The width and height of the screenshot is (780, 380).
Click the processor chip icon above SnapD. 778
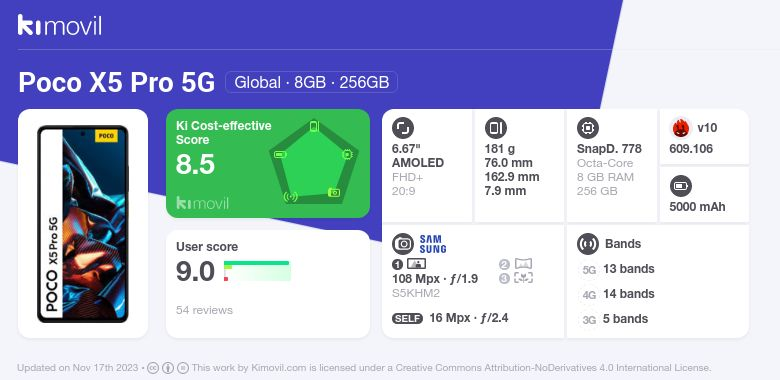(x=588, y=128)
